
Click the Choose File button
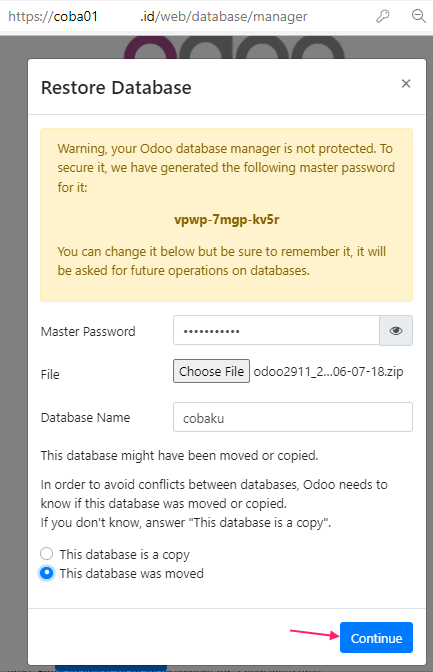211,371
